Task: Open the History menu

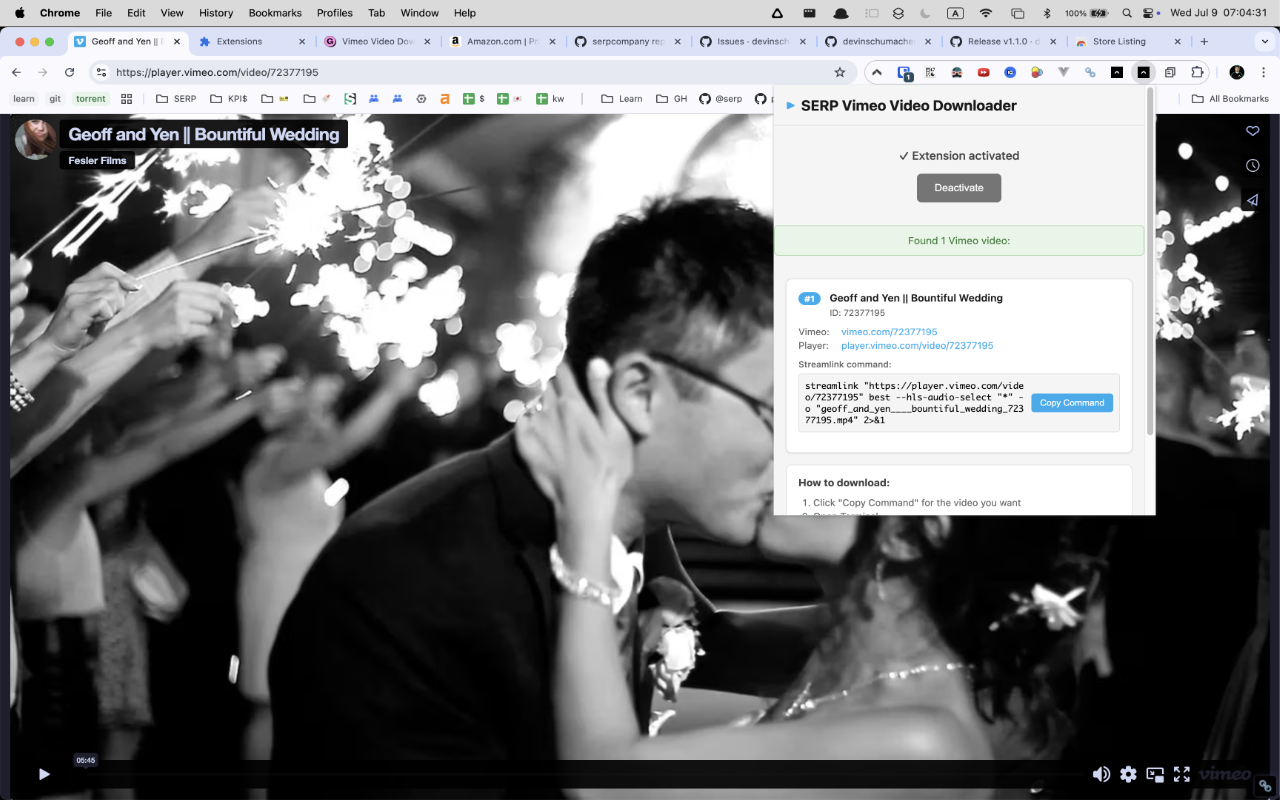Action: (216, 13)
